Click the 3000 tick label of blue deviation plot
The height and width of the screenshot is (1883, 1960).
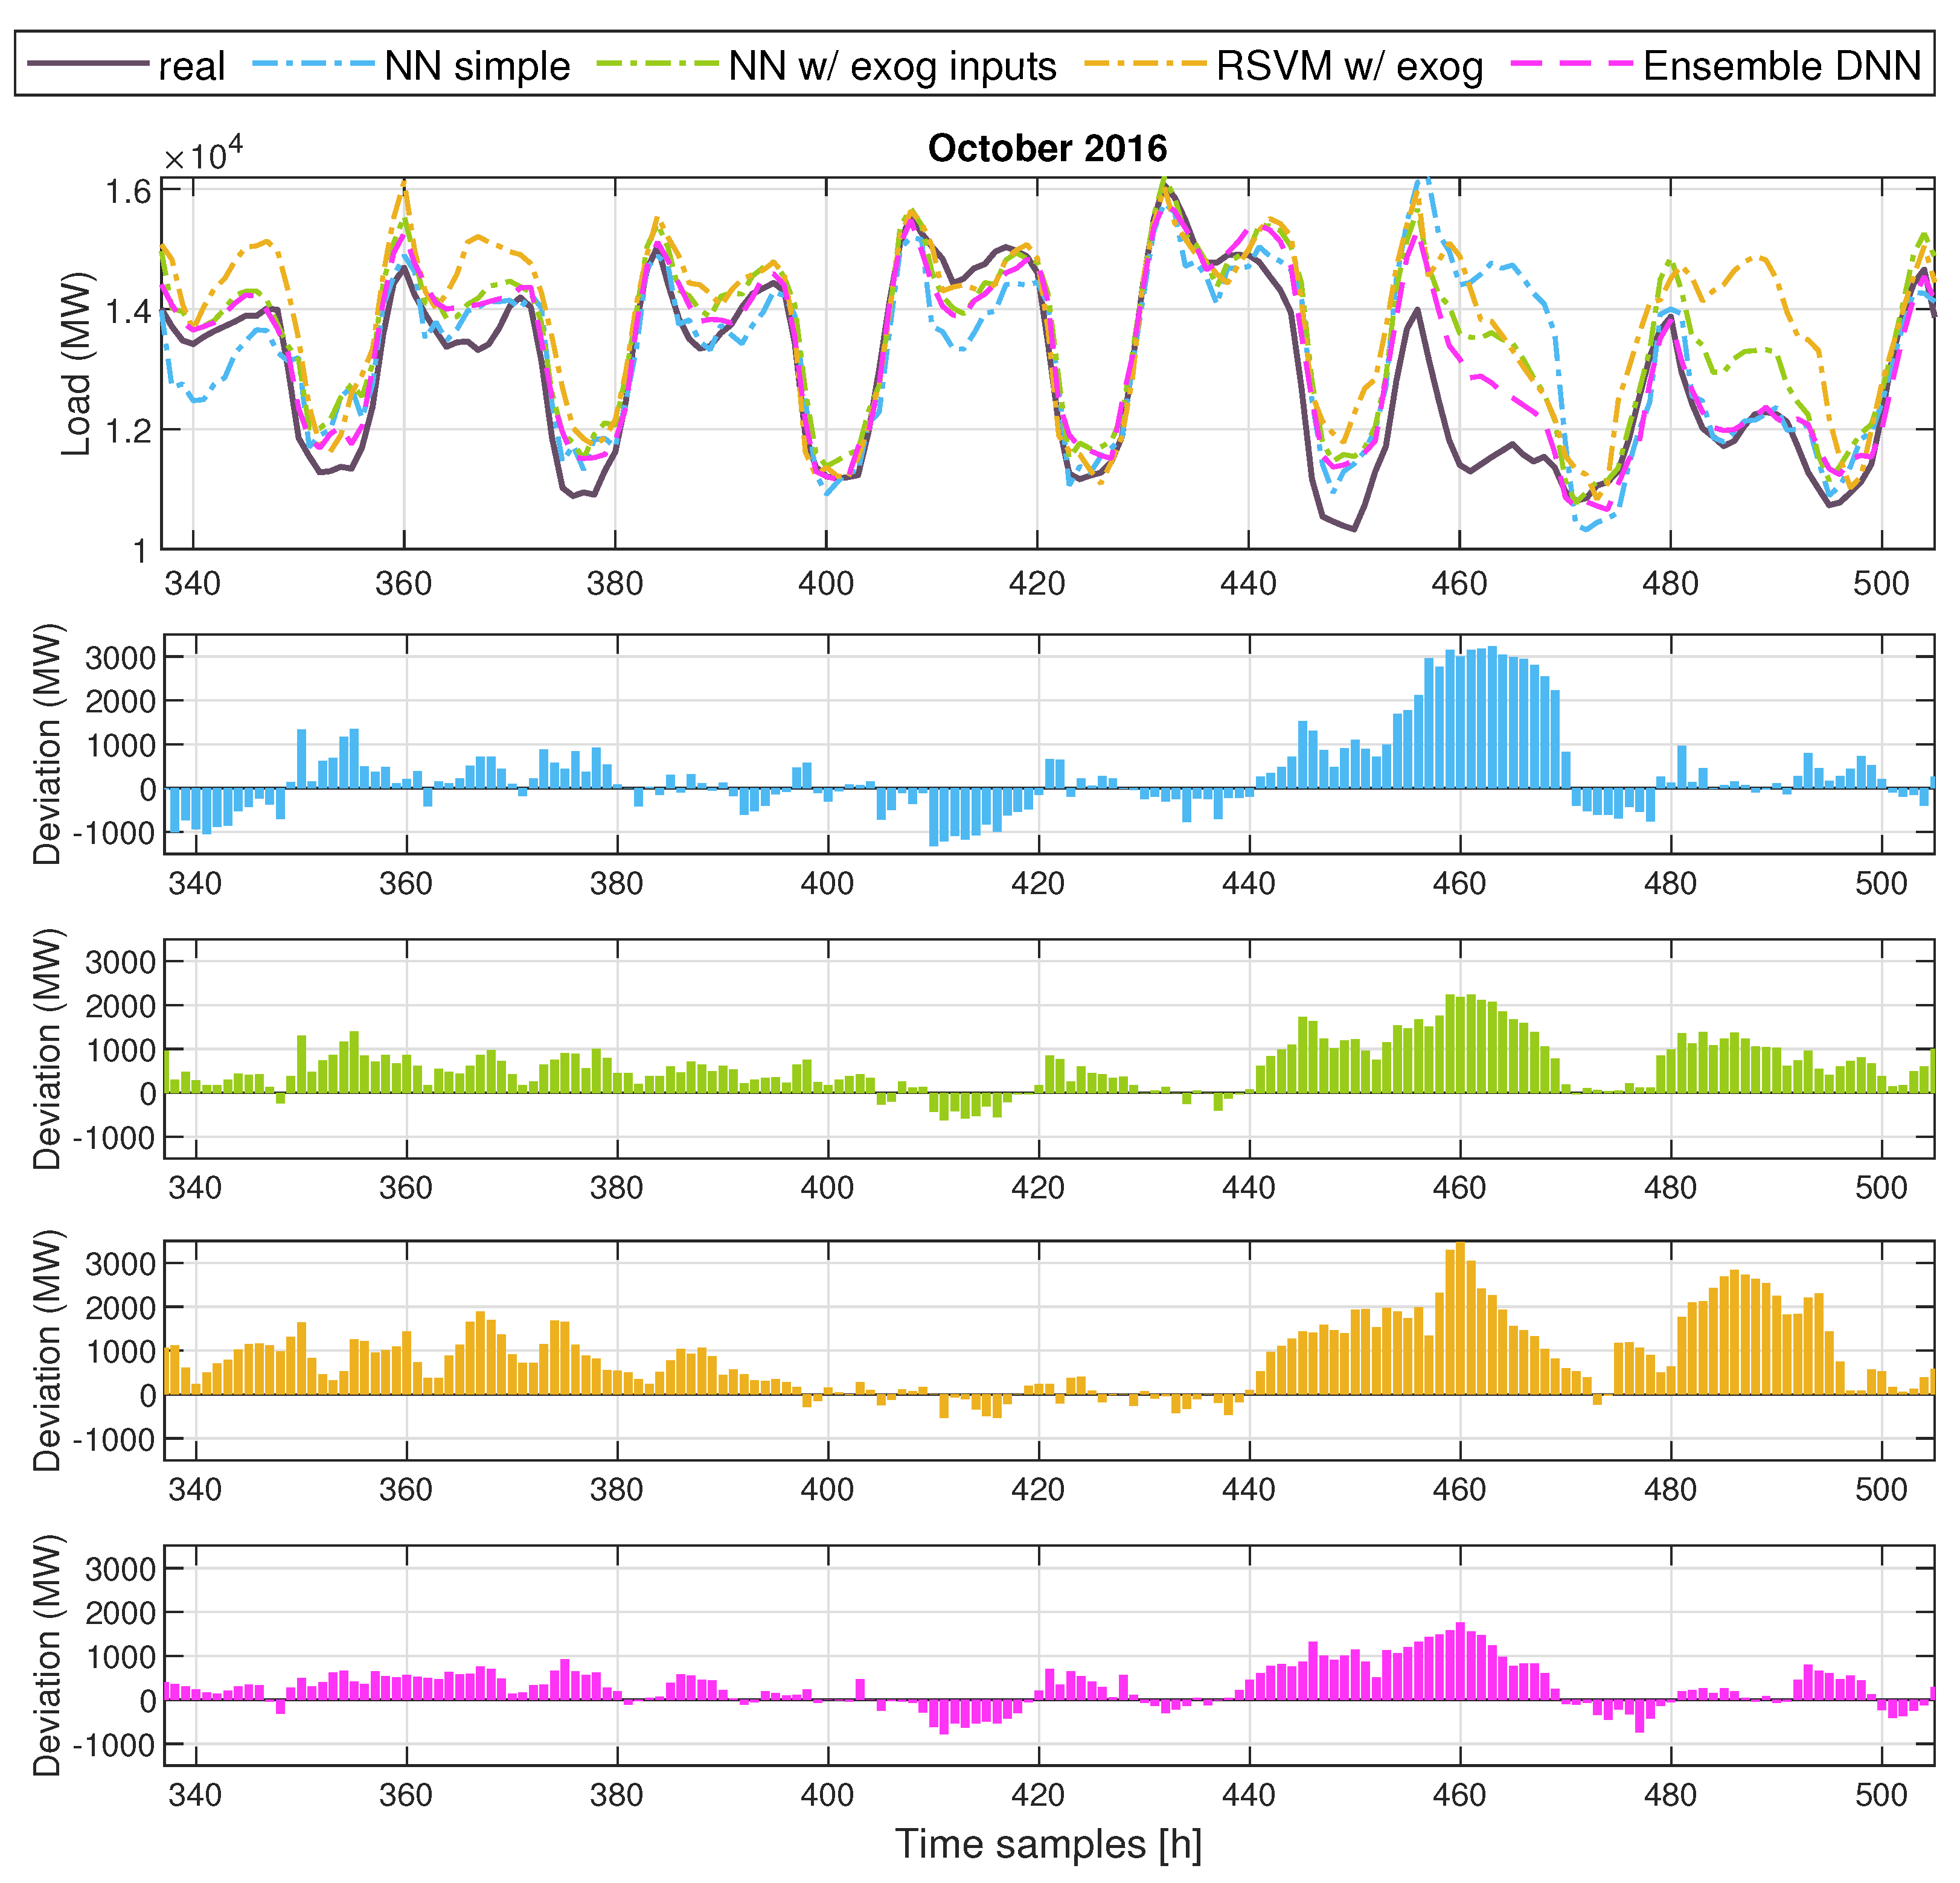120,658
